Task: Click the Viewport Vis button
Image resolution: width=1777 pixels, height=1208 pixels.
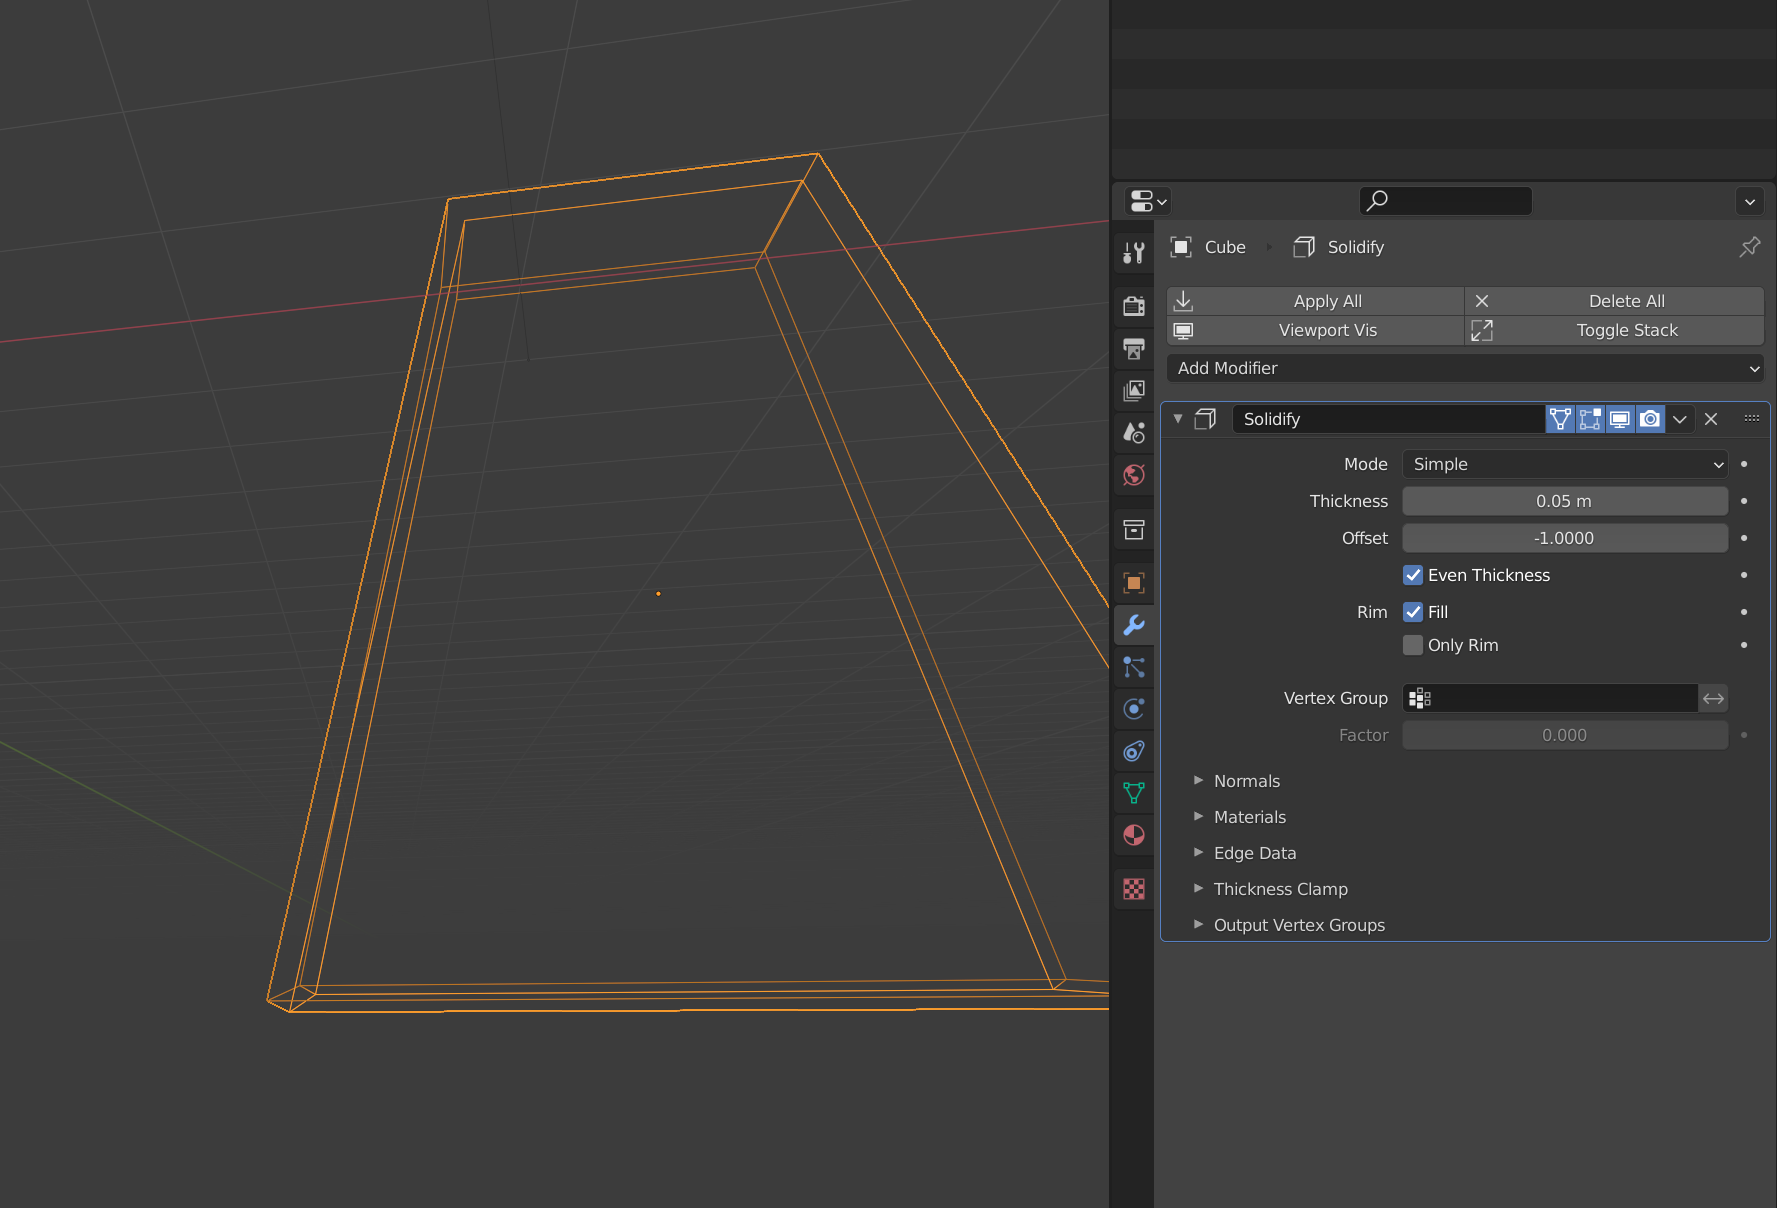Action: (1315, 330)
